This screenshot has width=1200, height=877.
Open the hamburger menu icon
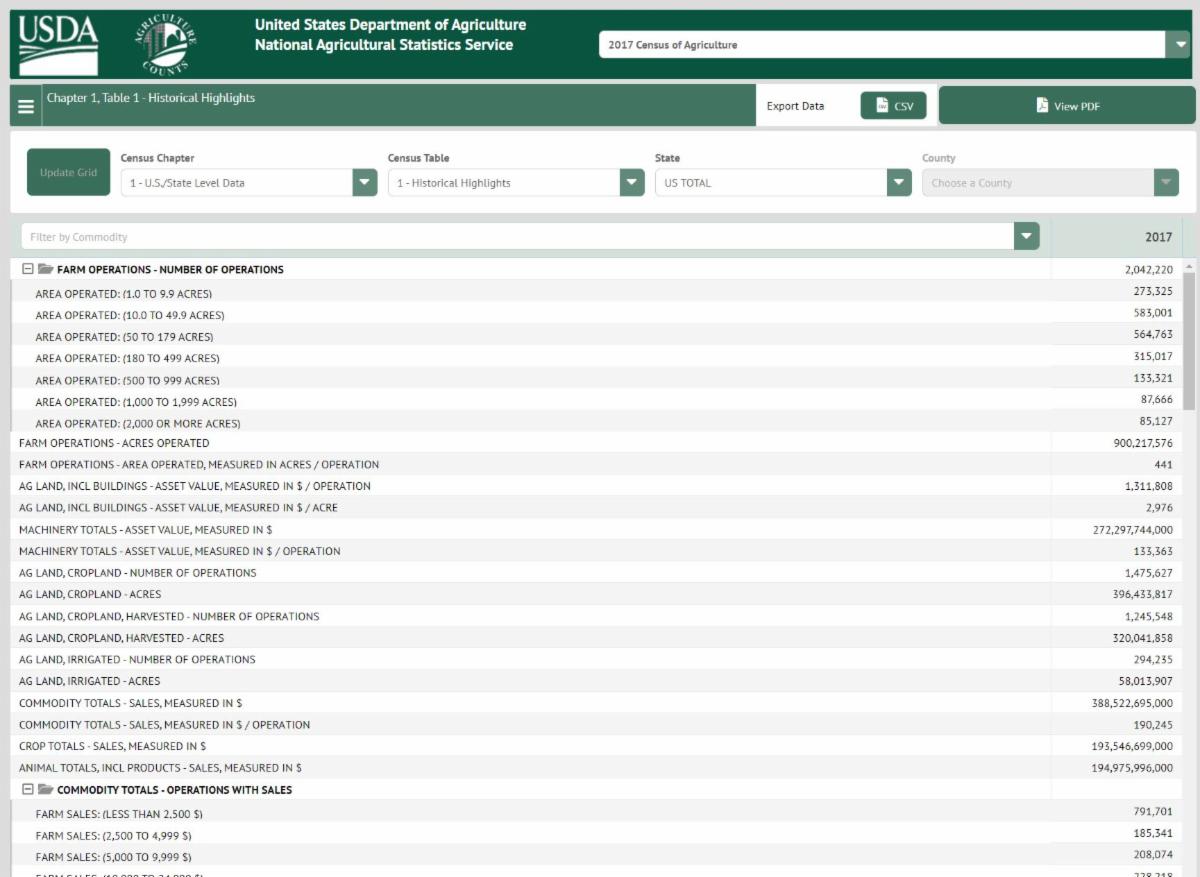tap(26, 106)
